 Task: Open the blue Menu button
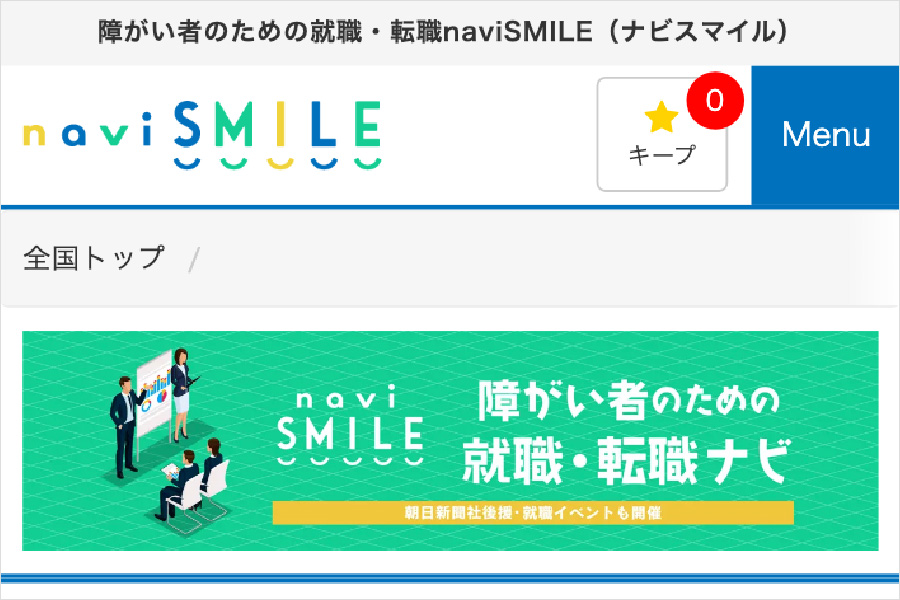click(x=825, y=136)
